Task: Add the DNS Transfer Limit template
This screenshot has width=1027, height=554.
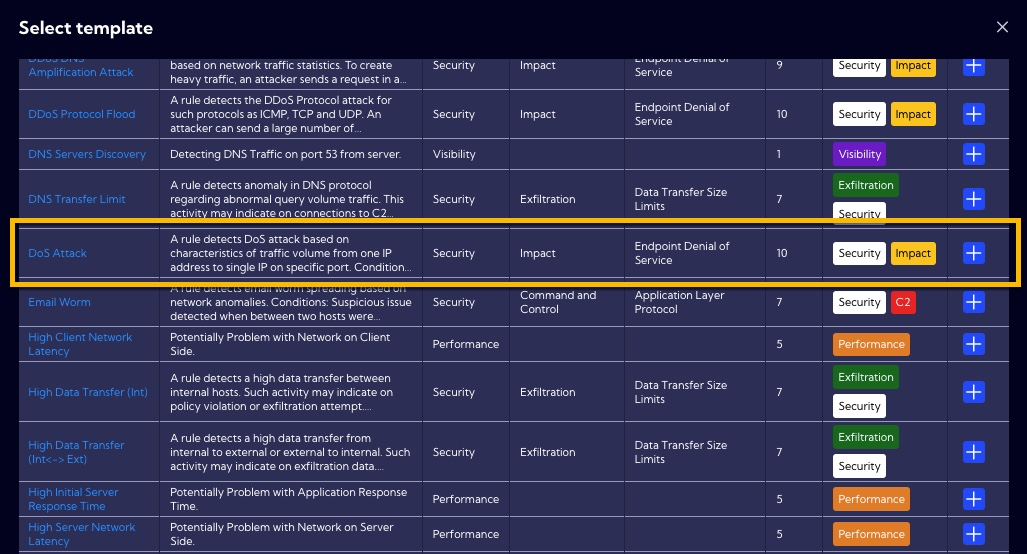Action: [x=973, y=199]
